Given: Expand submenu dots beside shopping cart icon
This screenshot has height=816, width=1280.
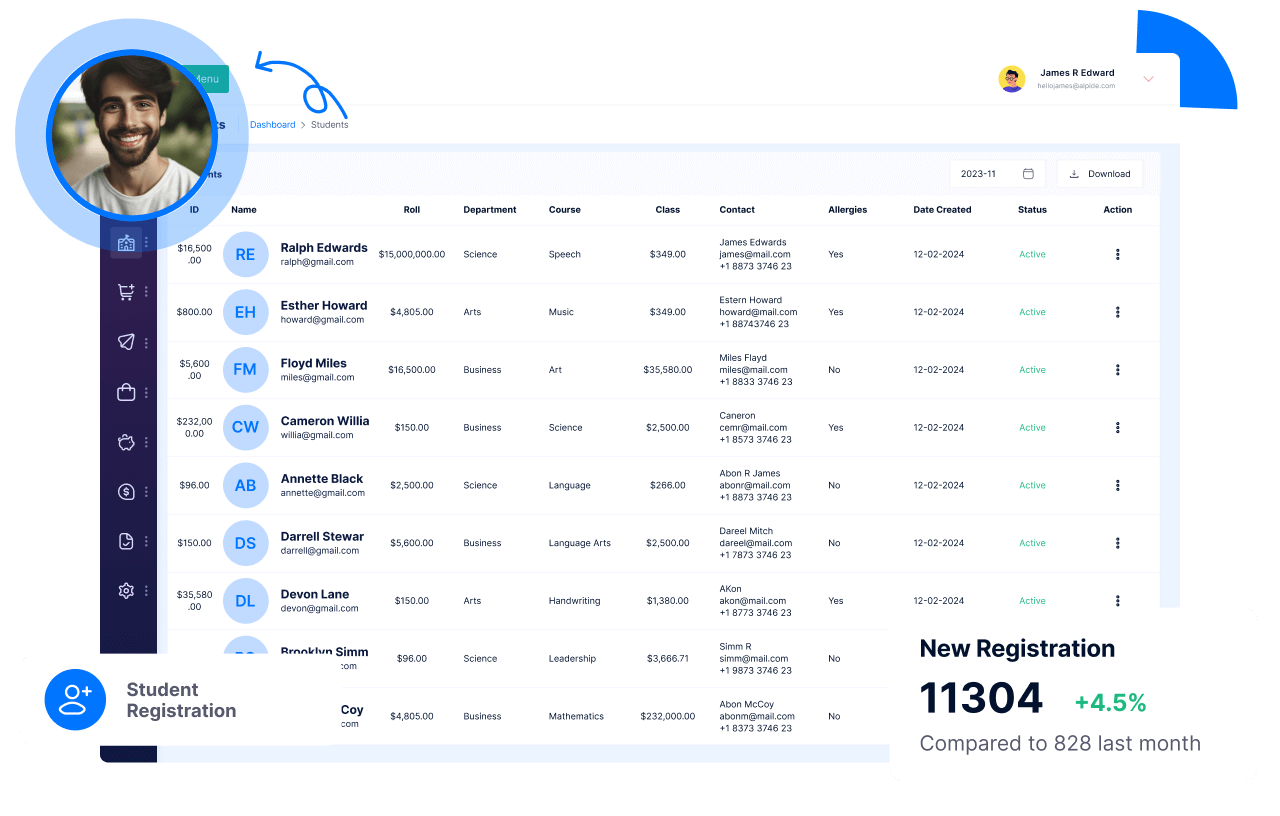Looking at the screenshot, I should coord(146,292).
